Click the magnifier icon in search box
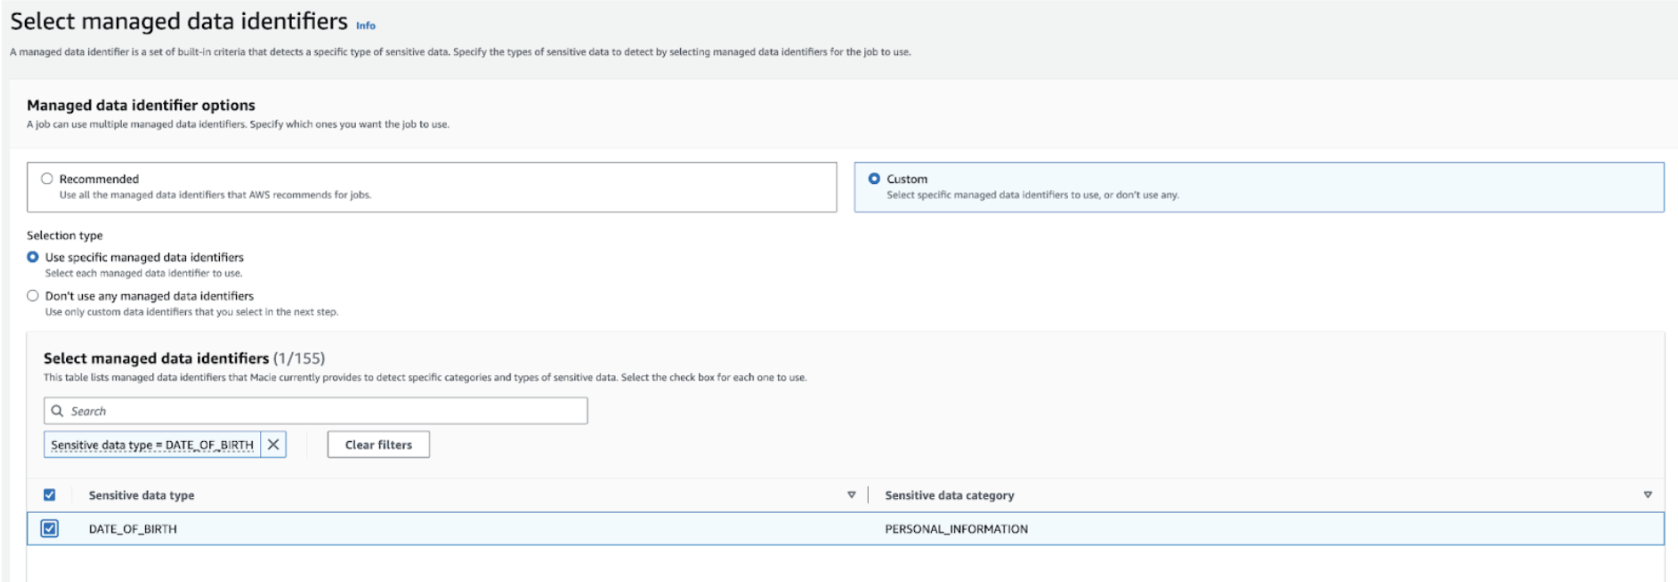 [x=57, y=411]
